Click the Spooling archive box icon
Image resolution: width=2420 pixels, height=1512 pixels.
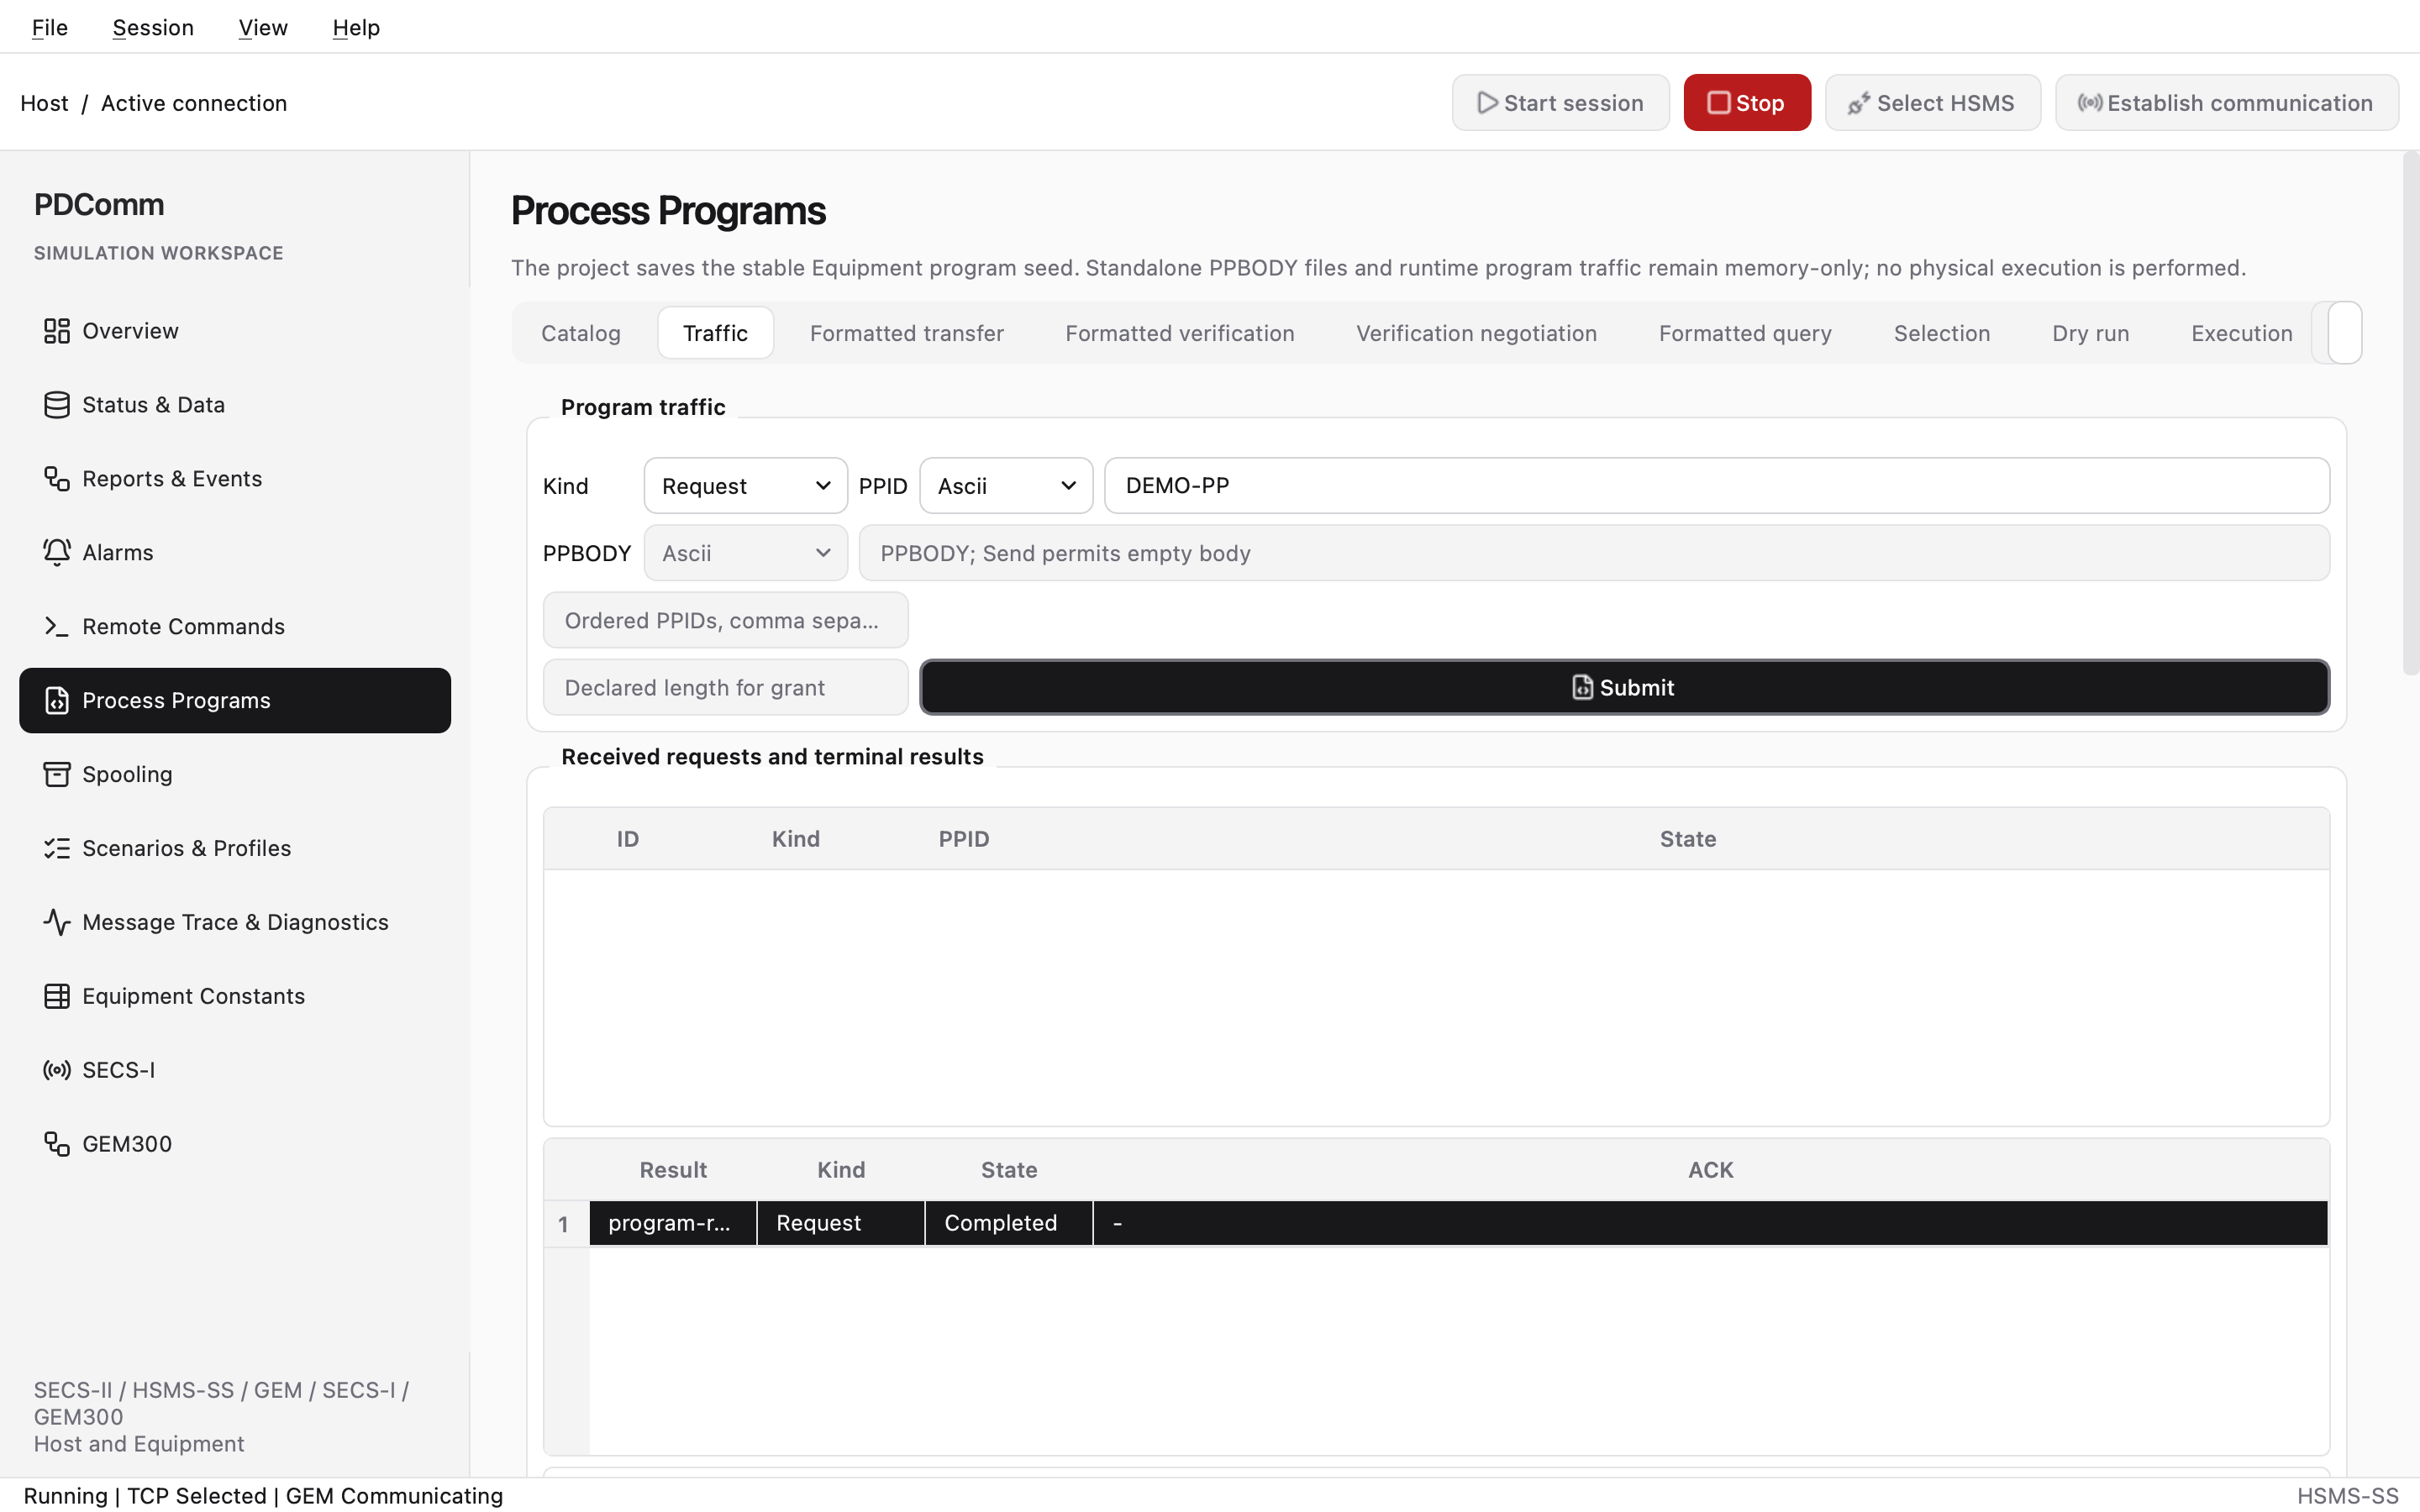[x=56, y=775]
